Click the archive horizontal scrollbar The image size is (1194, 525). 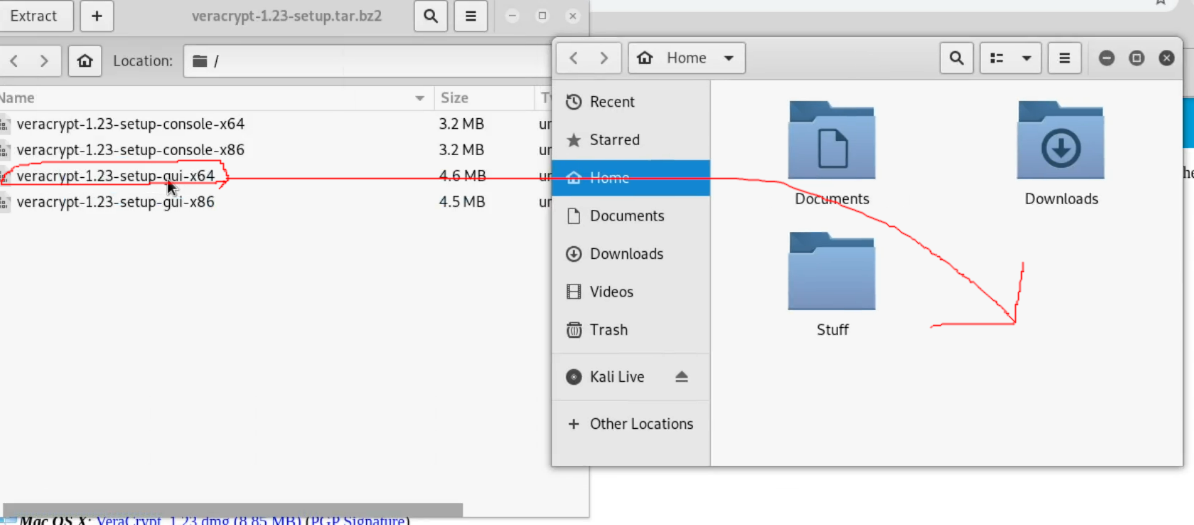[x=232, y=508]
